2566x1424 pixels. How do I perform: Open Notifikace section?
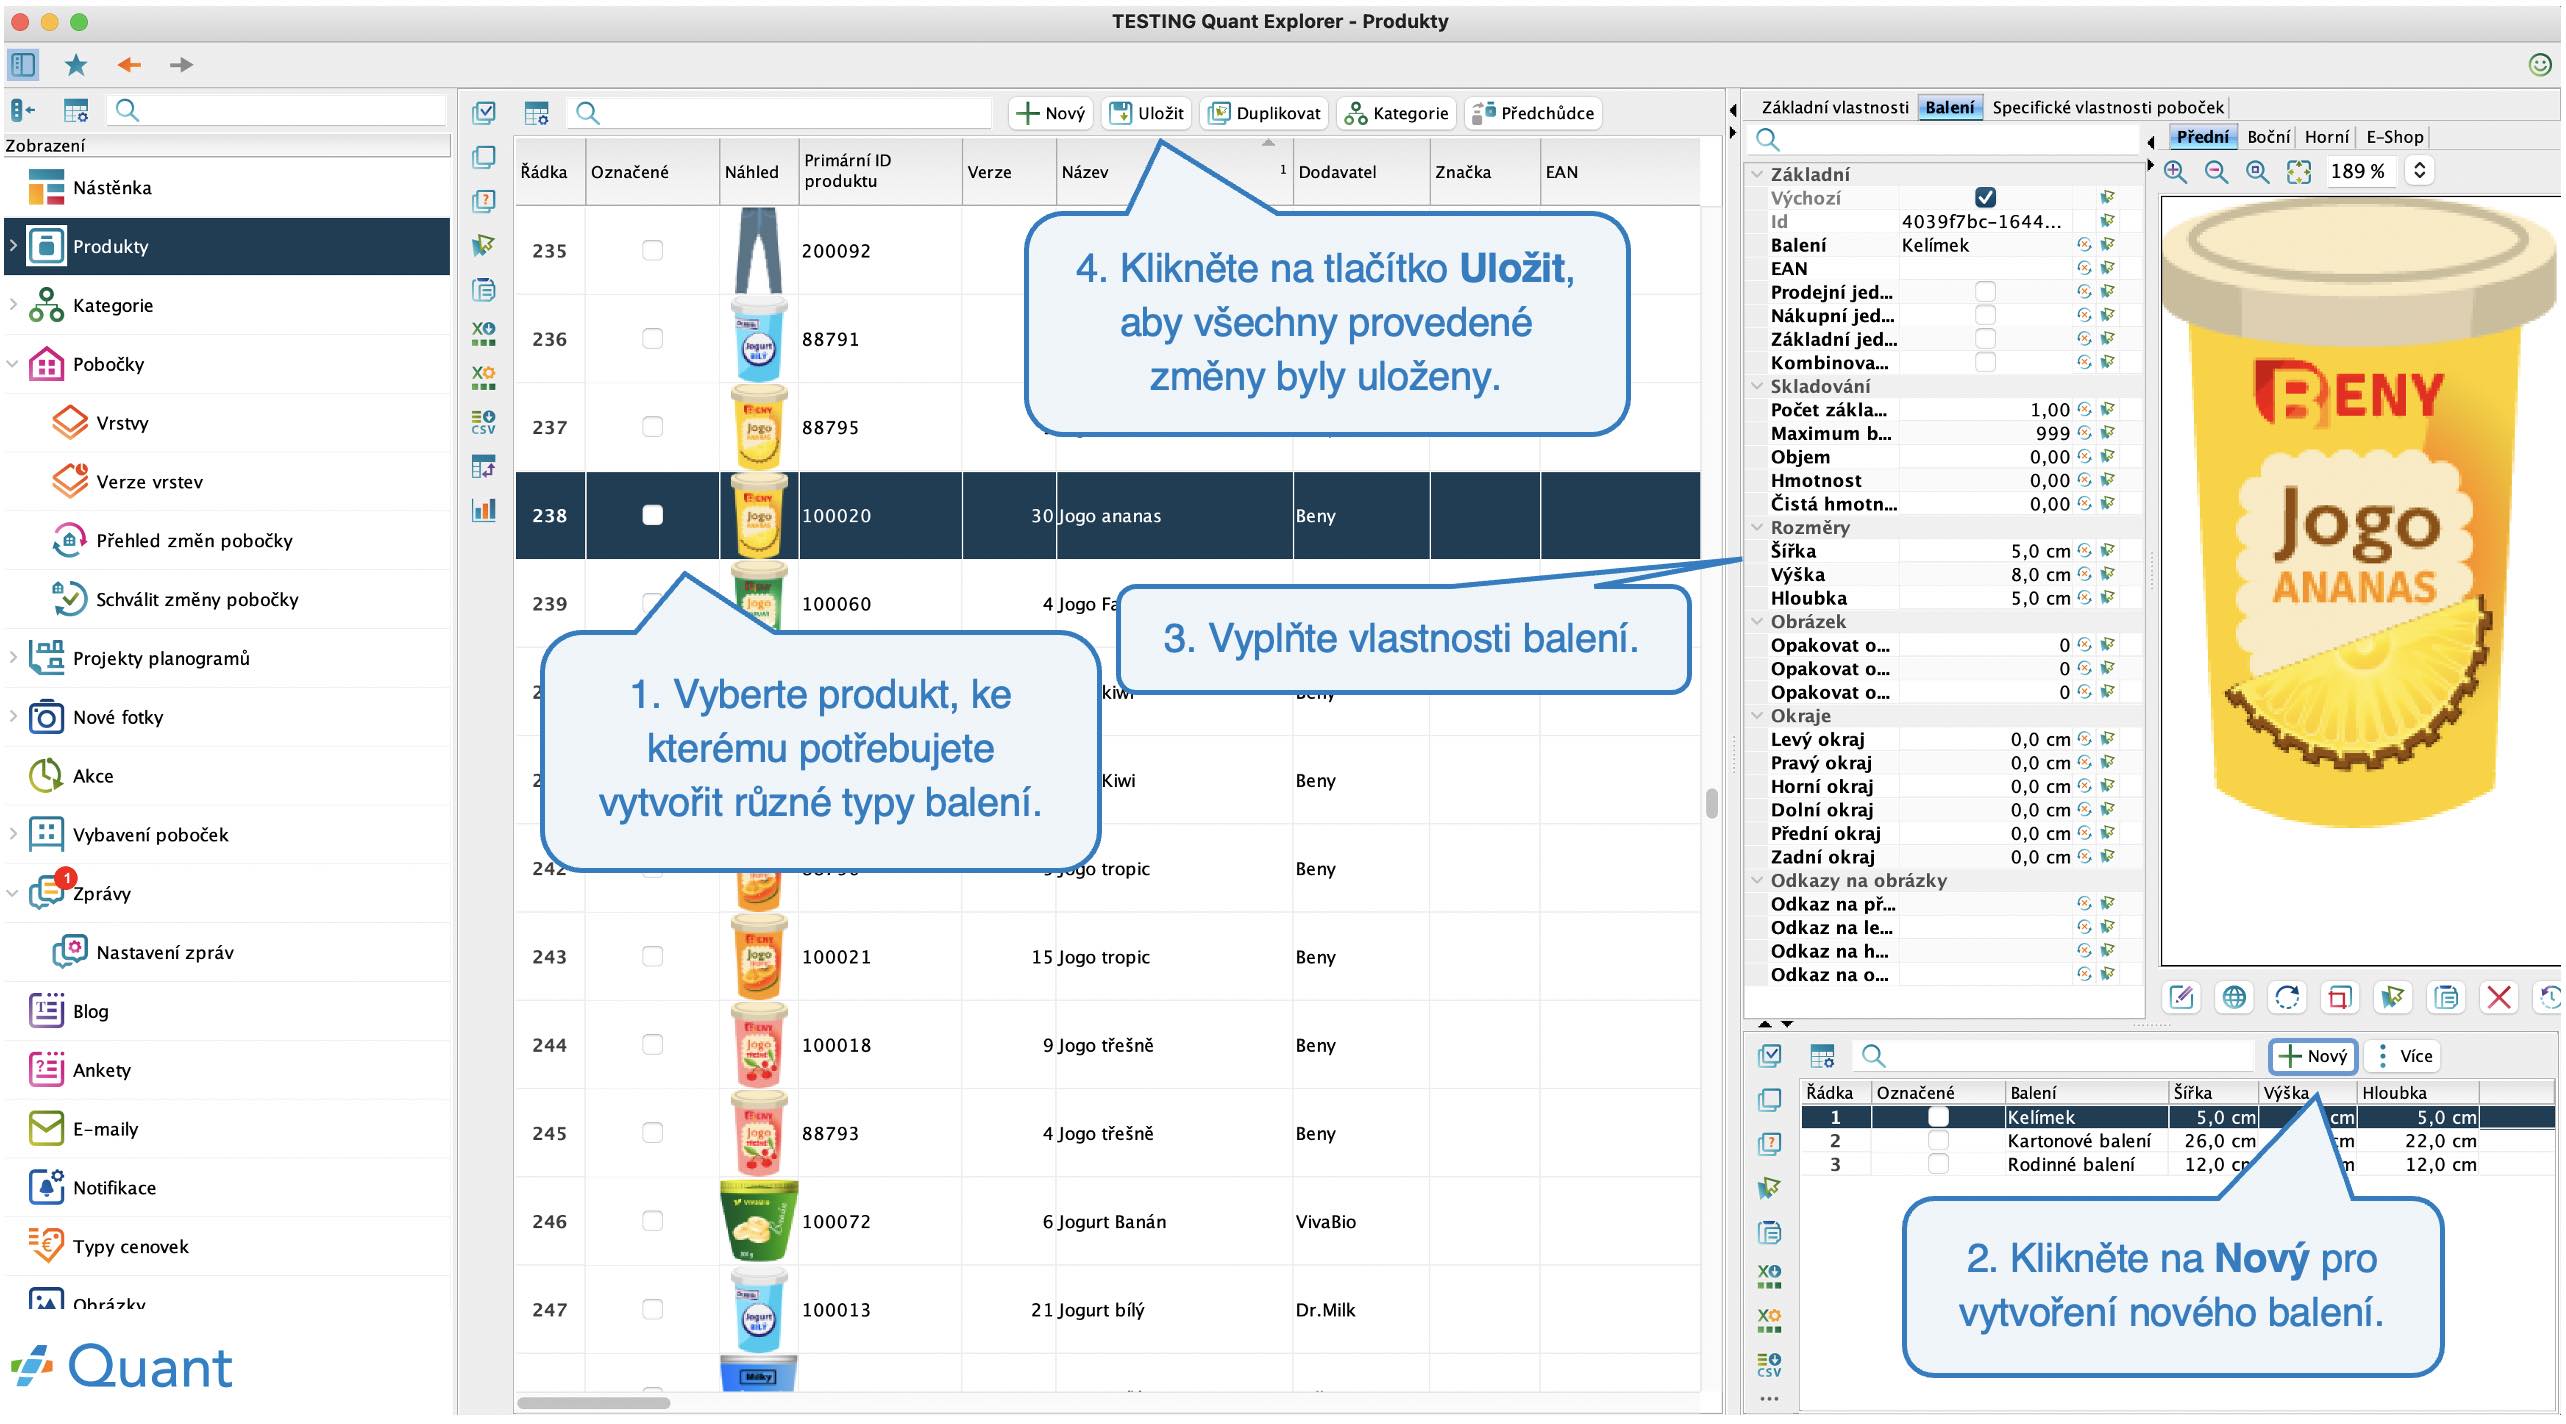[x=114, y=1188]
